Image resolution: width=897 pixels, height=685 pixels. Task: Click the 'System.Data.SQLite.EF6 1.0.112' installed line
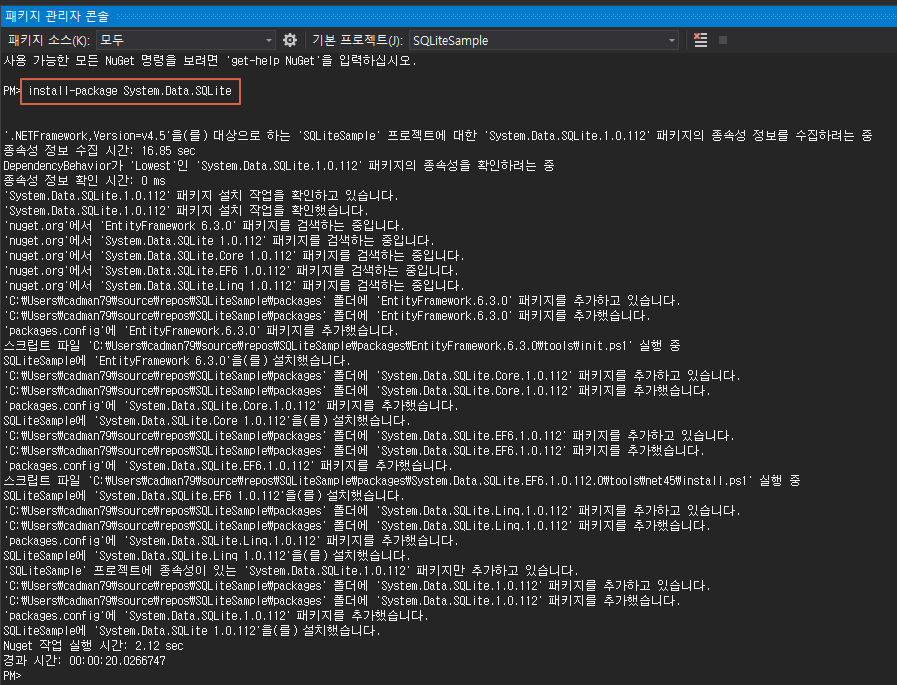pos(204,496)
